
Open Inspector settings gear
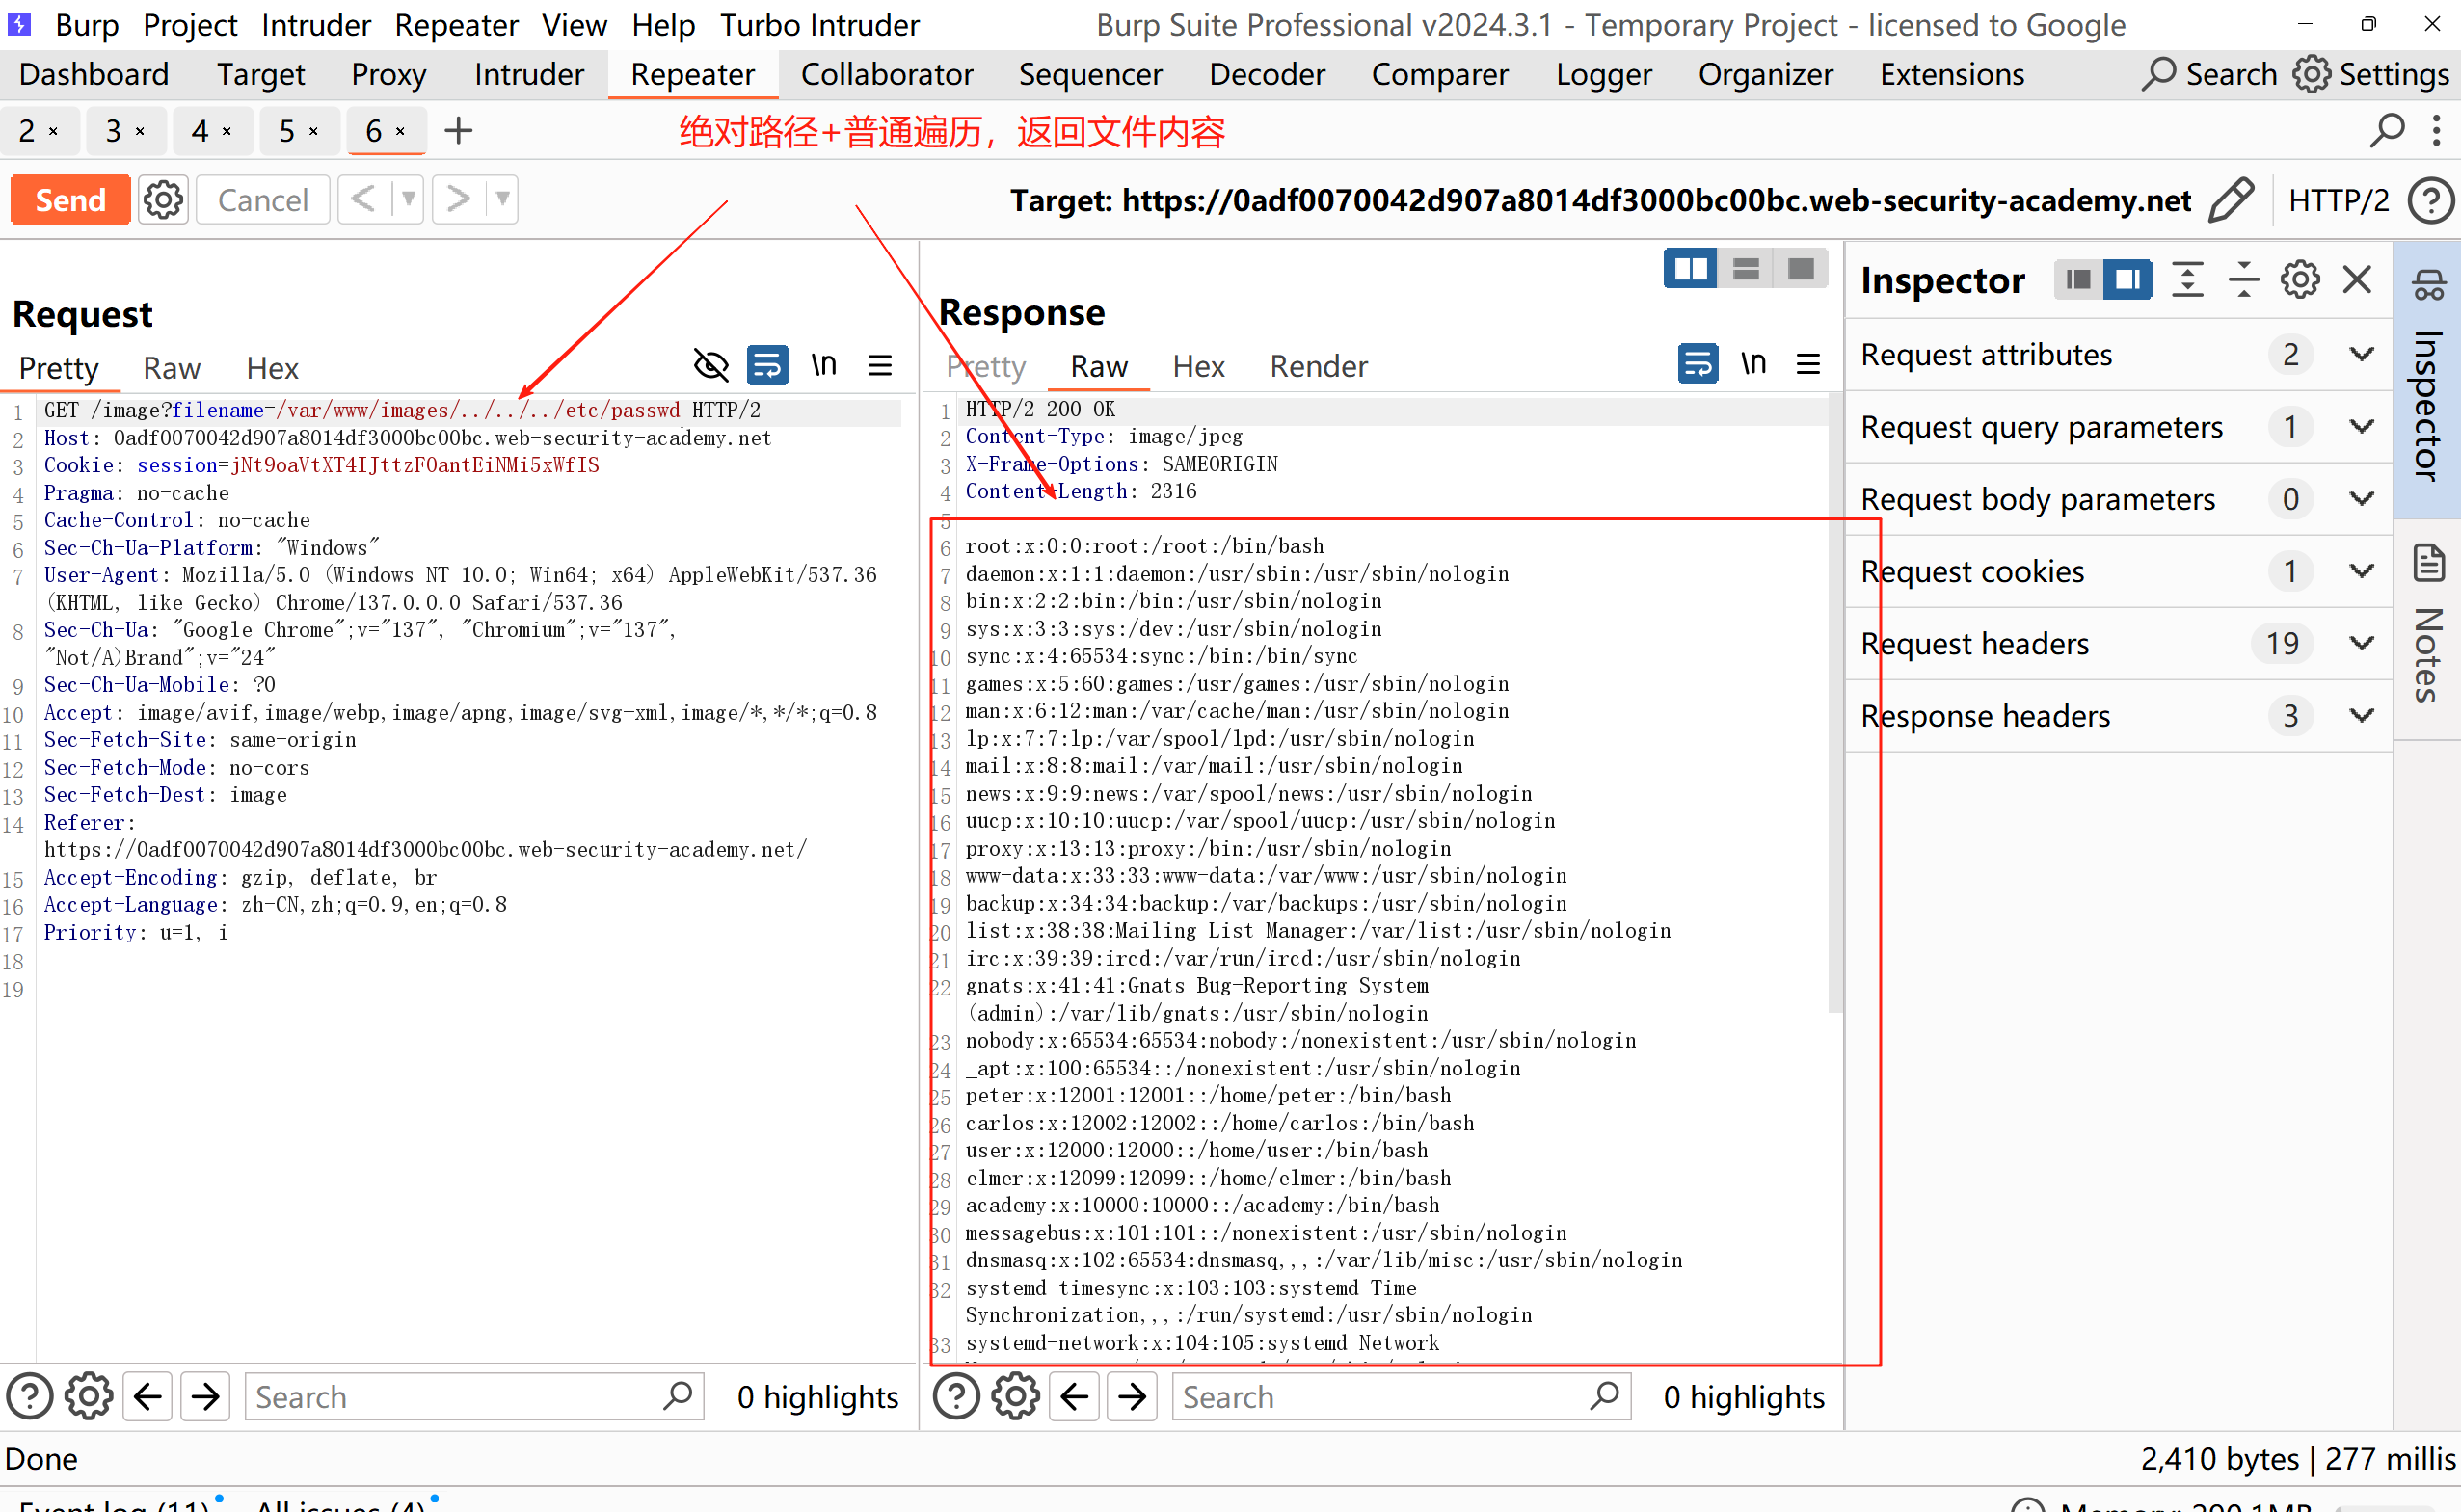tap(2299, 280)
